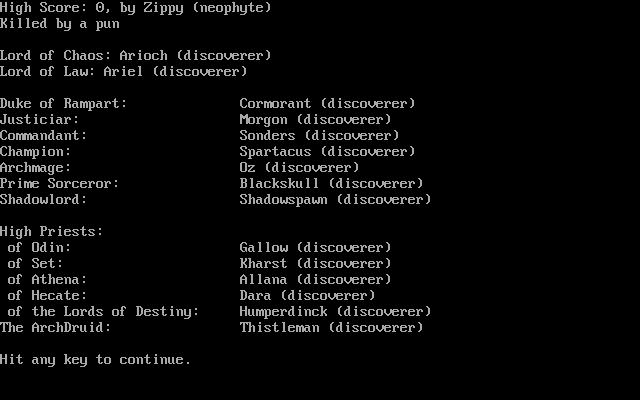The height and width of the screenshot is (400, 640).
Task: Select the Commandant label
Action: [43, 135]
